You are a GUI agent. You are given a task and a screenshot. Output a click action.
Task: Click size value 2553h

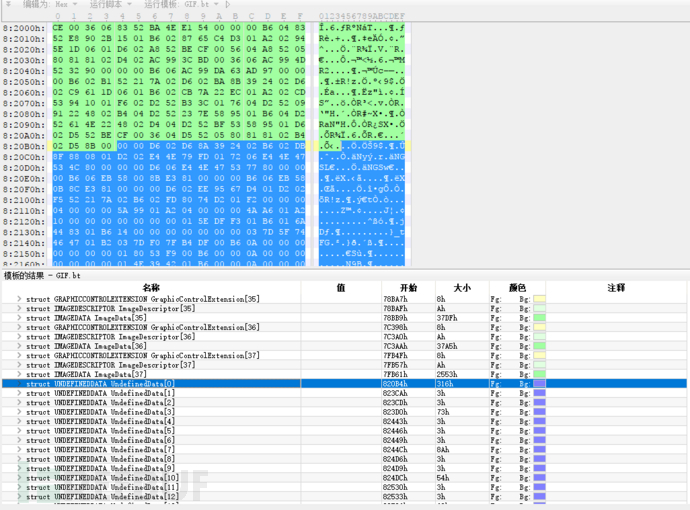(447, 374)
